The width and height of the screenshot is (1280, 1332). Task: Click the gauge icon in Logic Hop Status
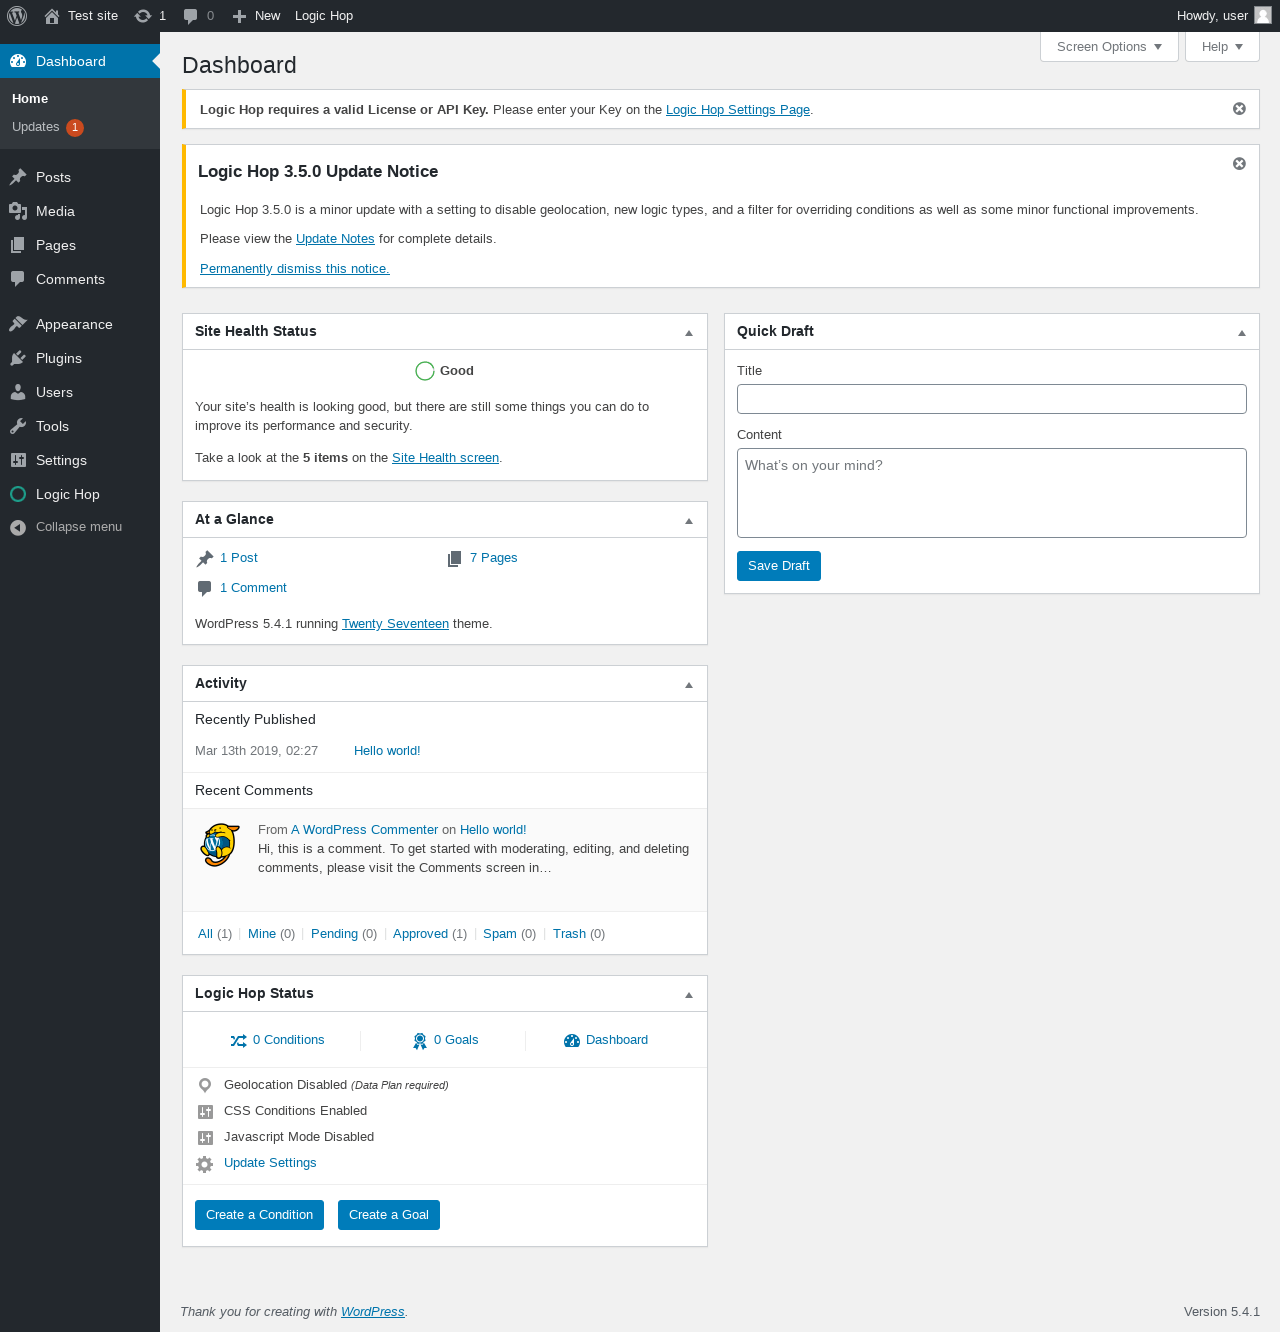coord(572,1041)
